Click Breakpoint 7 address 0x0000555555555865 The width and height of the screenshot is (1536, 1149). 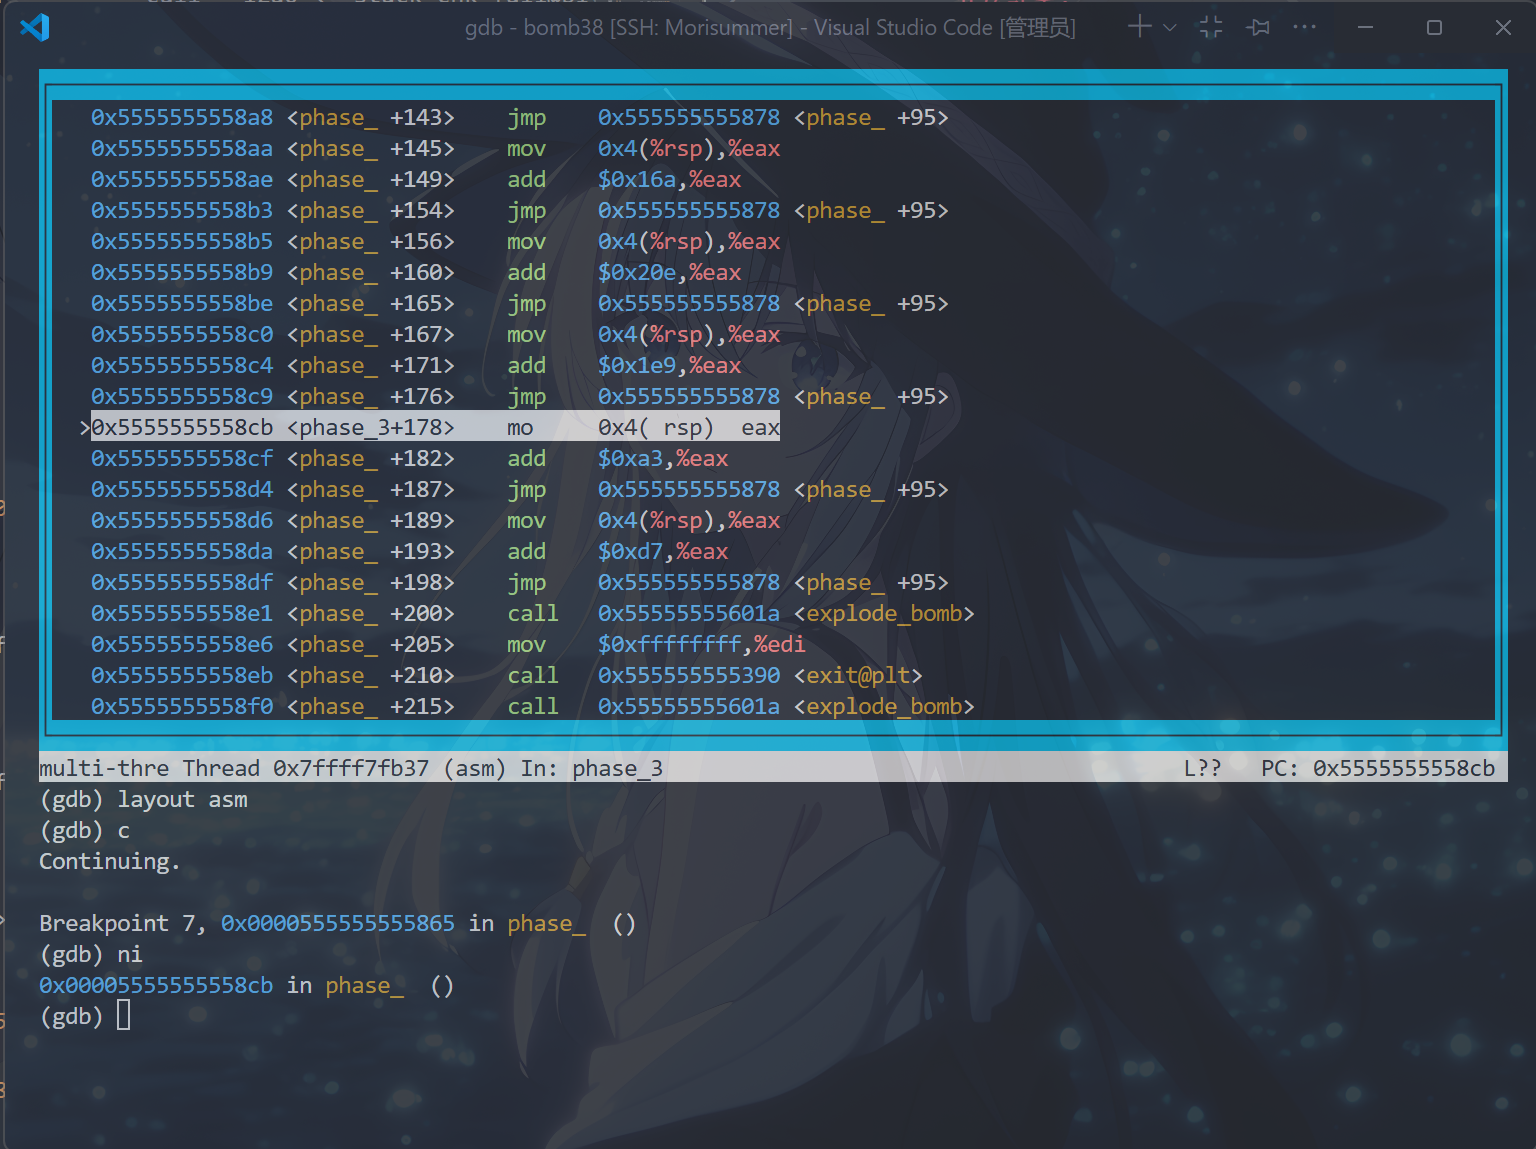point(337,923)
